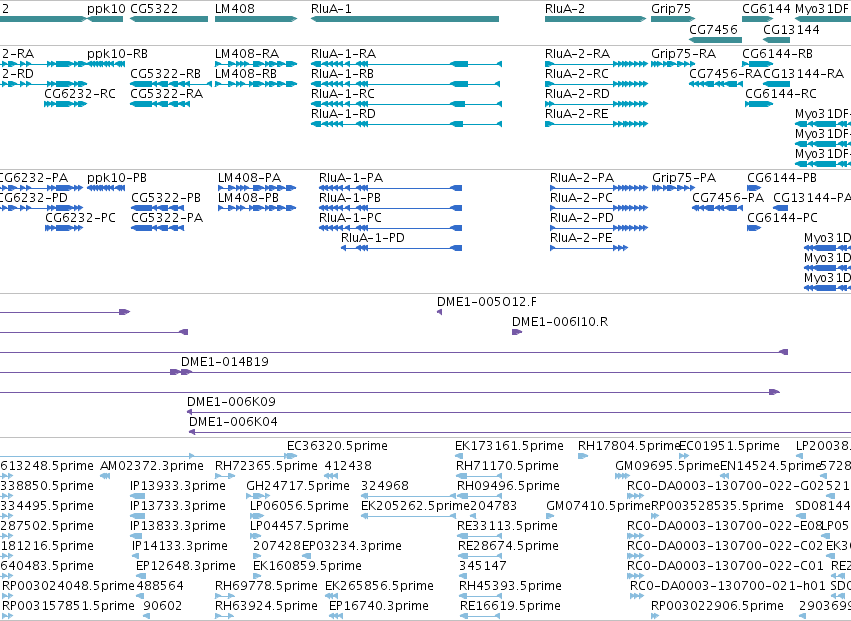Click the CG6232-RC transcript label
Image resolution: width=851 pixels, height=621 pixels.
tap(80, 94)
